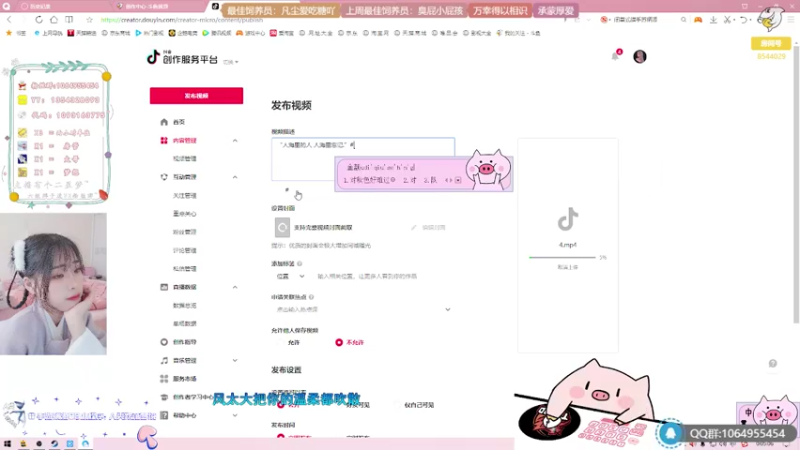Click the gamepad icon in browser toolbar
The image size is (800, 450).
point(698,19)
